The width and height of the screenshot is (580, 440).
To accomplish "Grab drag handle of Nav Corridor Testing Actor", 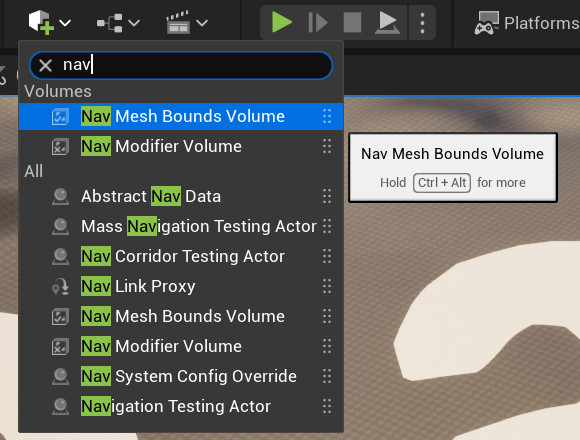I will pyautogui.click(x=327, y=256).
